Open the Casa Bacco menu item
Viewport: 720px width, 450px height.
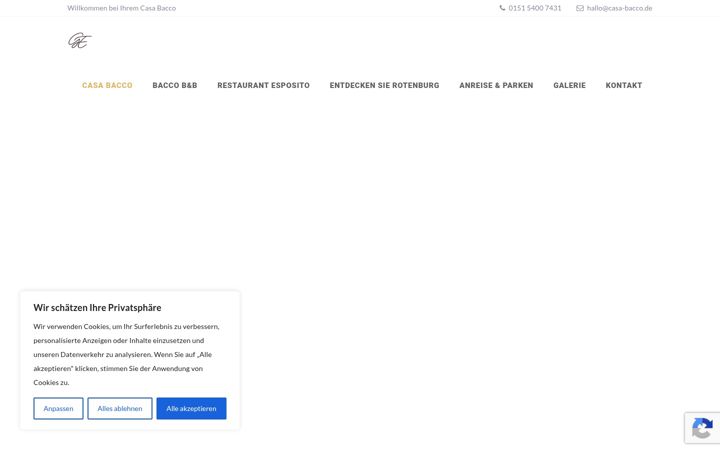107,85
